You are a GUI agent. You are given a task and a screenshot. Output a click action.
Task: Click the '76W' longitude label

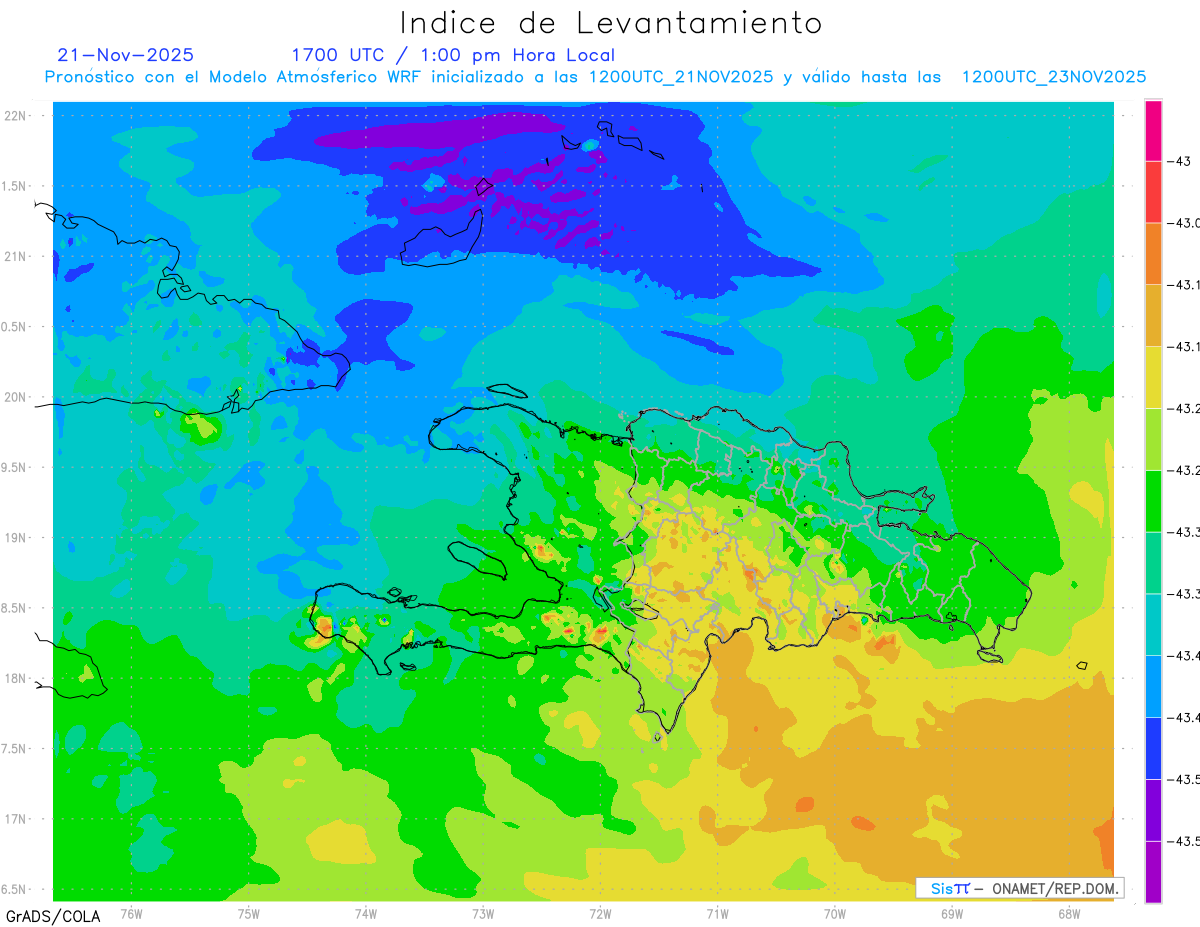click(131, 913)
